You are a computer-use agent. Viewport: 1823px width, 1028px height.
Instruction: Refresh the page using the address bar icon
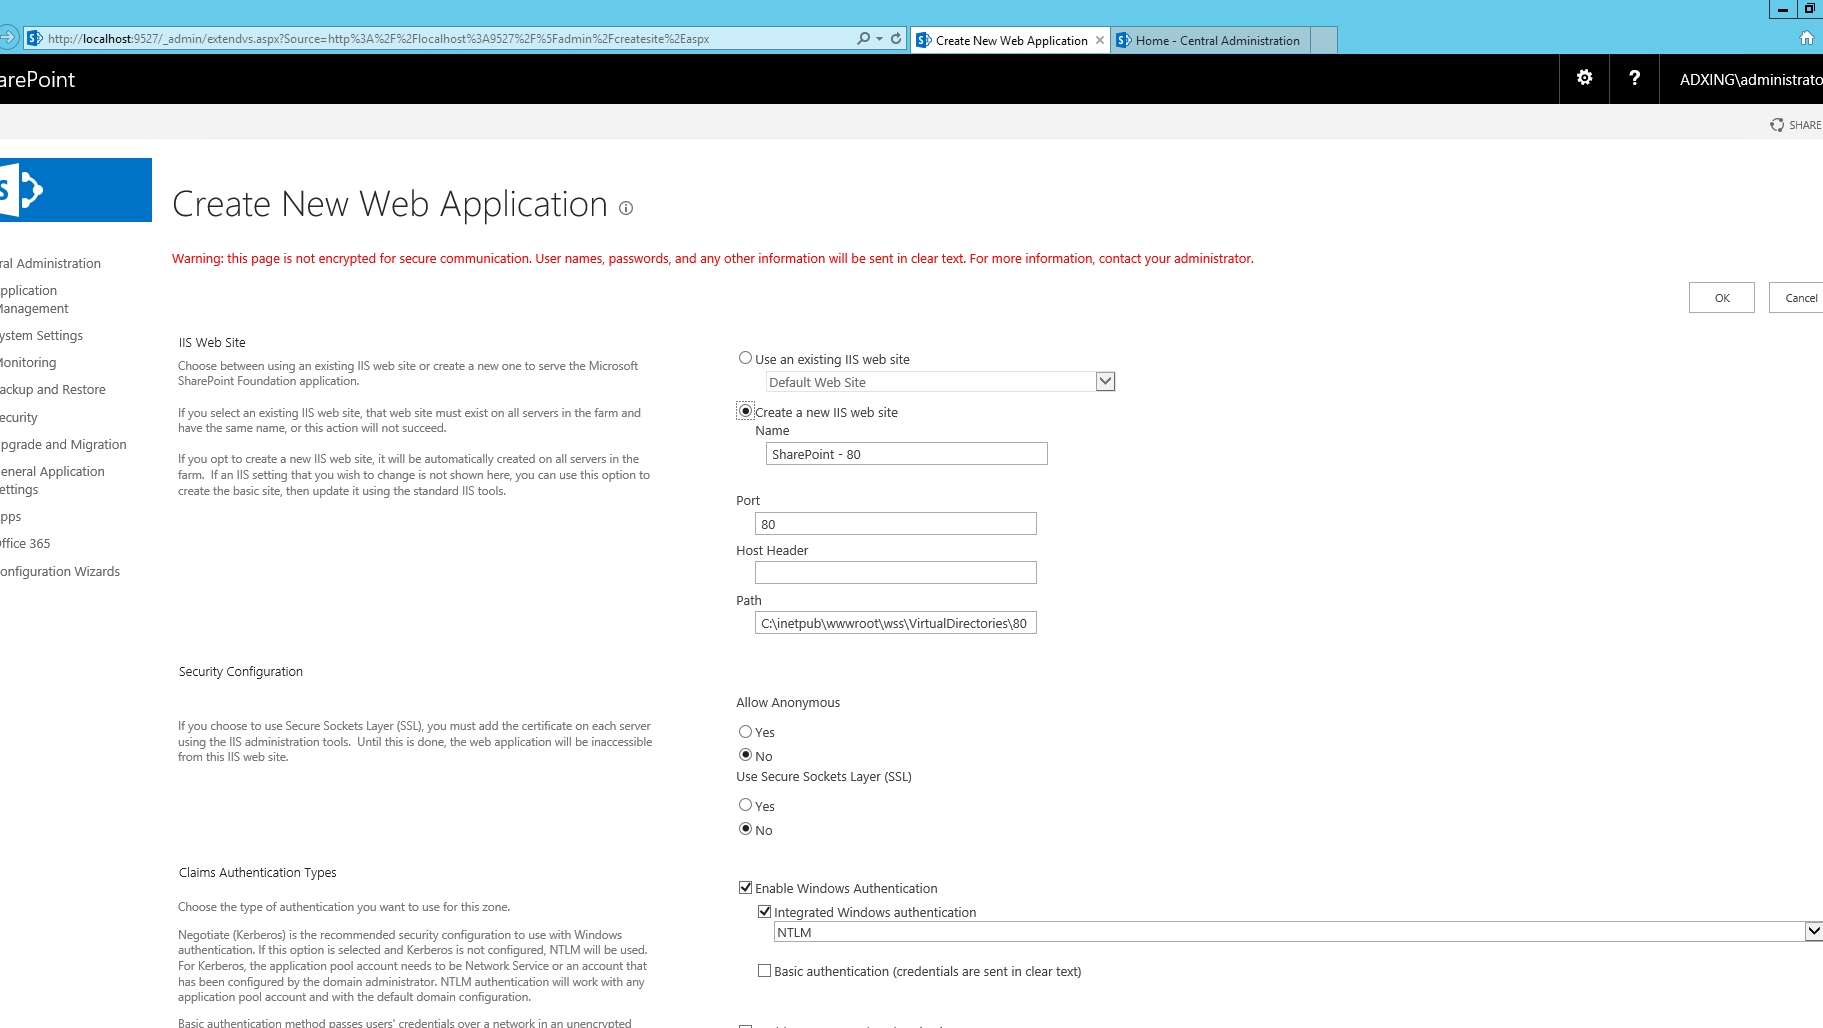coord(896,39)
